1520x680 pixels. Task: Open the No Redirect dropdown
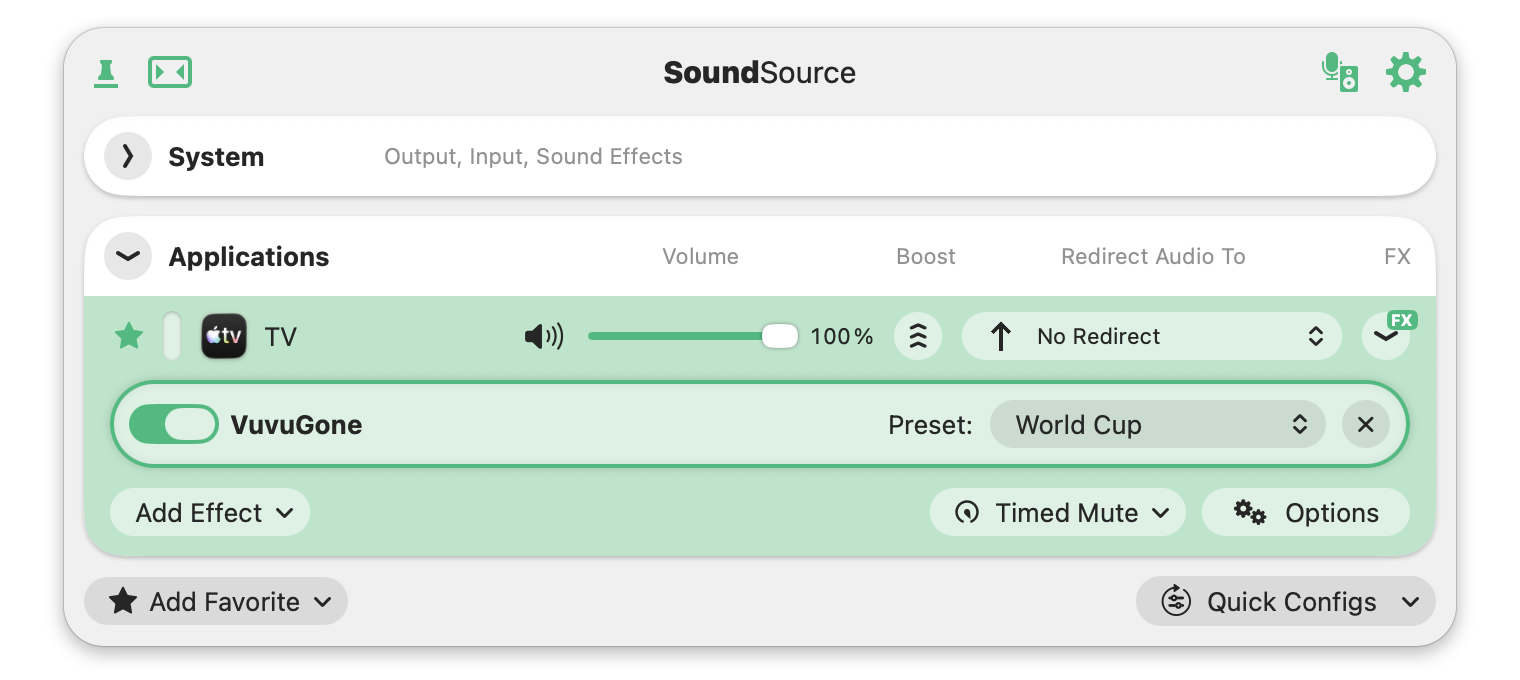[1151, 336]
